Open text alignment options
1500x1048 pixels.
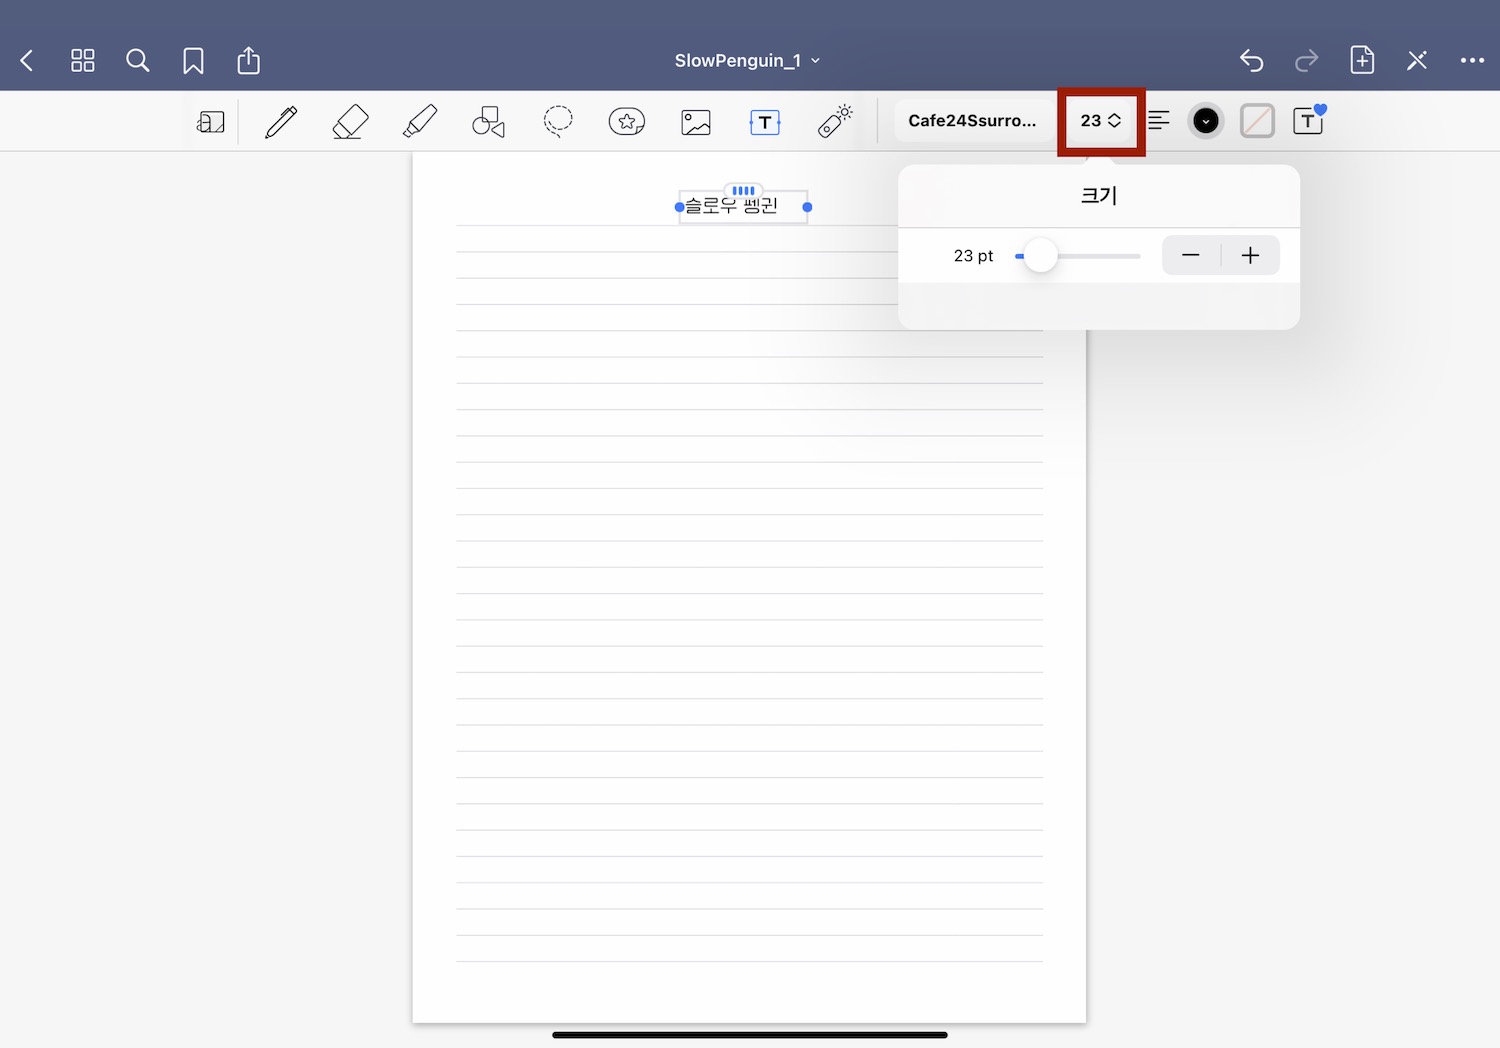pyautogui.click(x=1159, y=121)
